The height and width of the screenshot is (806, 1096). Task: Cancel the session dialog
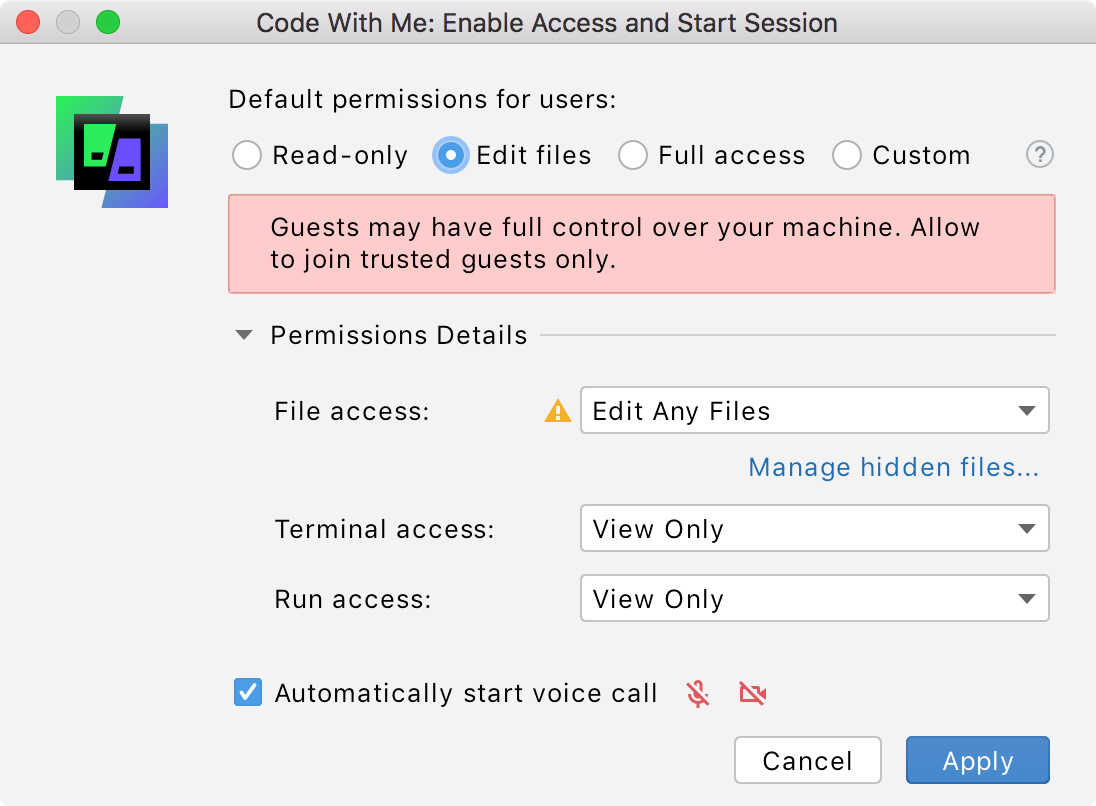807,760
